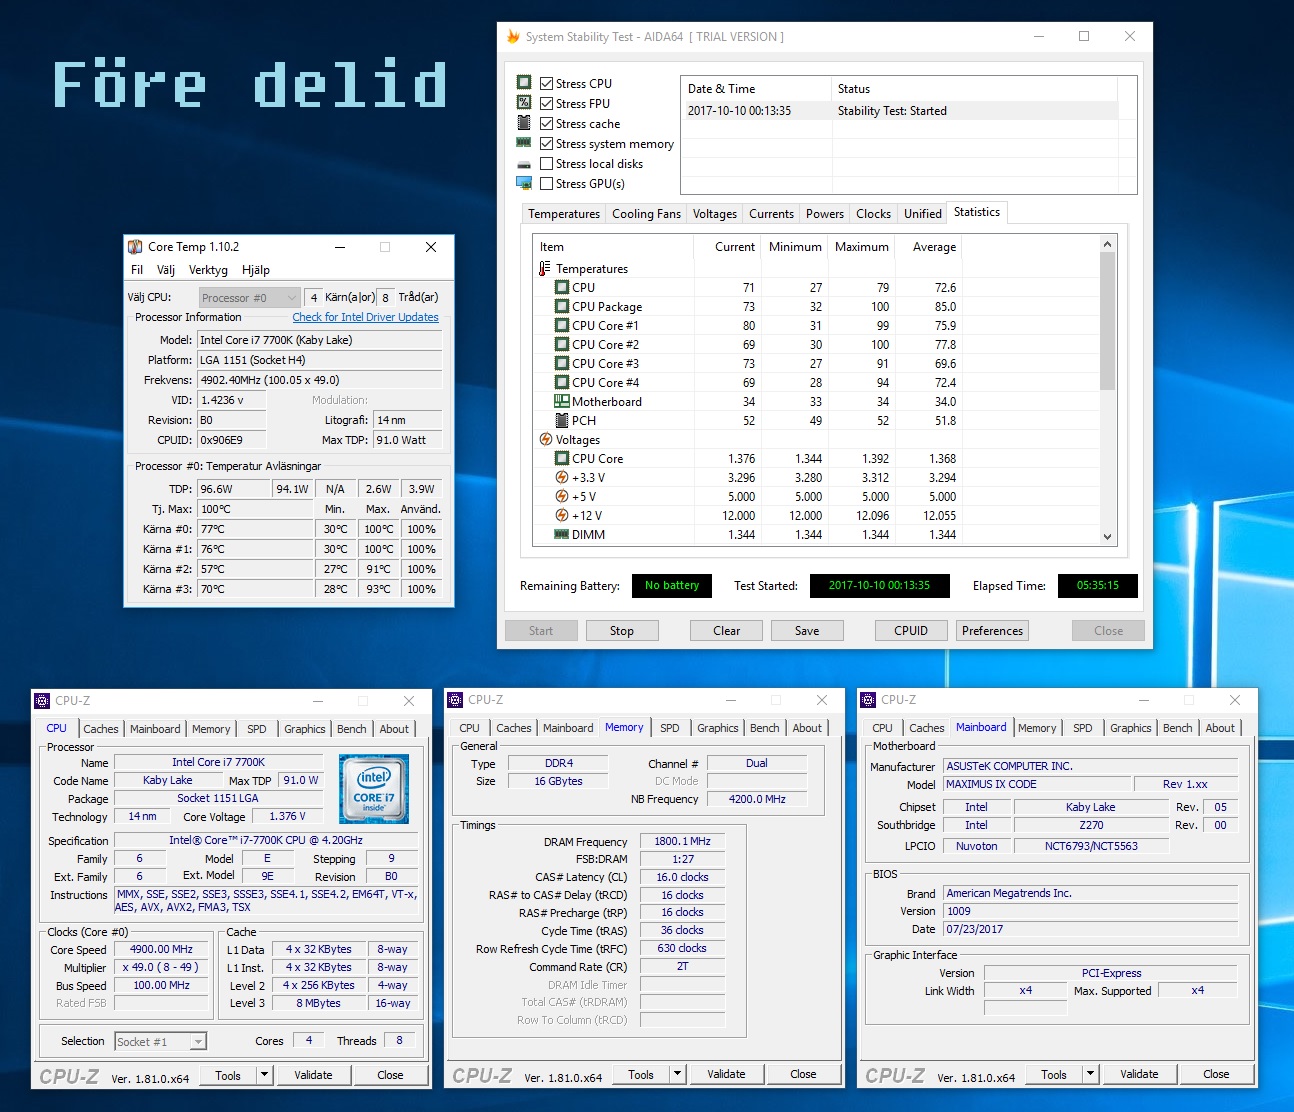Switch to Temperatures tab in AIDA64
The height and width of the screenshot is (1112, 1294).
coord(564,214)
